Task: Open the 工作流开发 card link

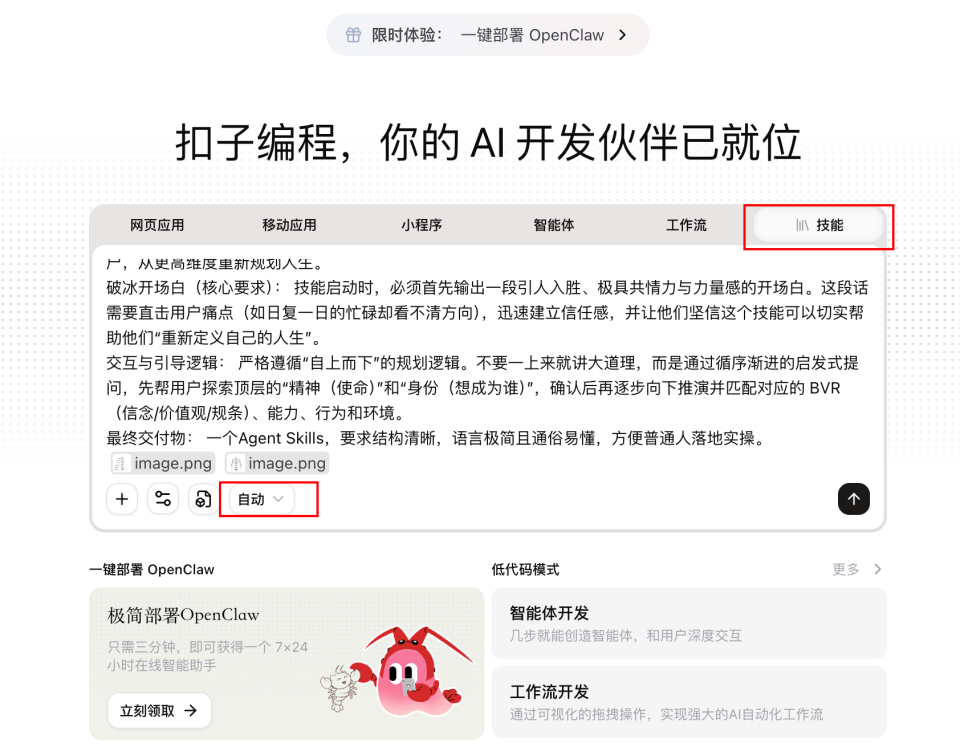Action: [688, 700]
